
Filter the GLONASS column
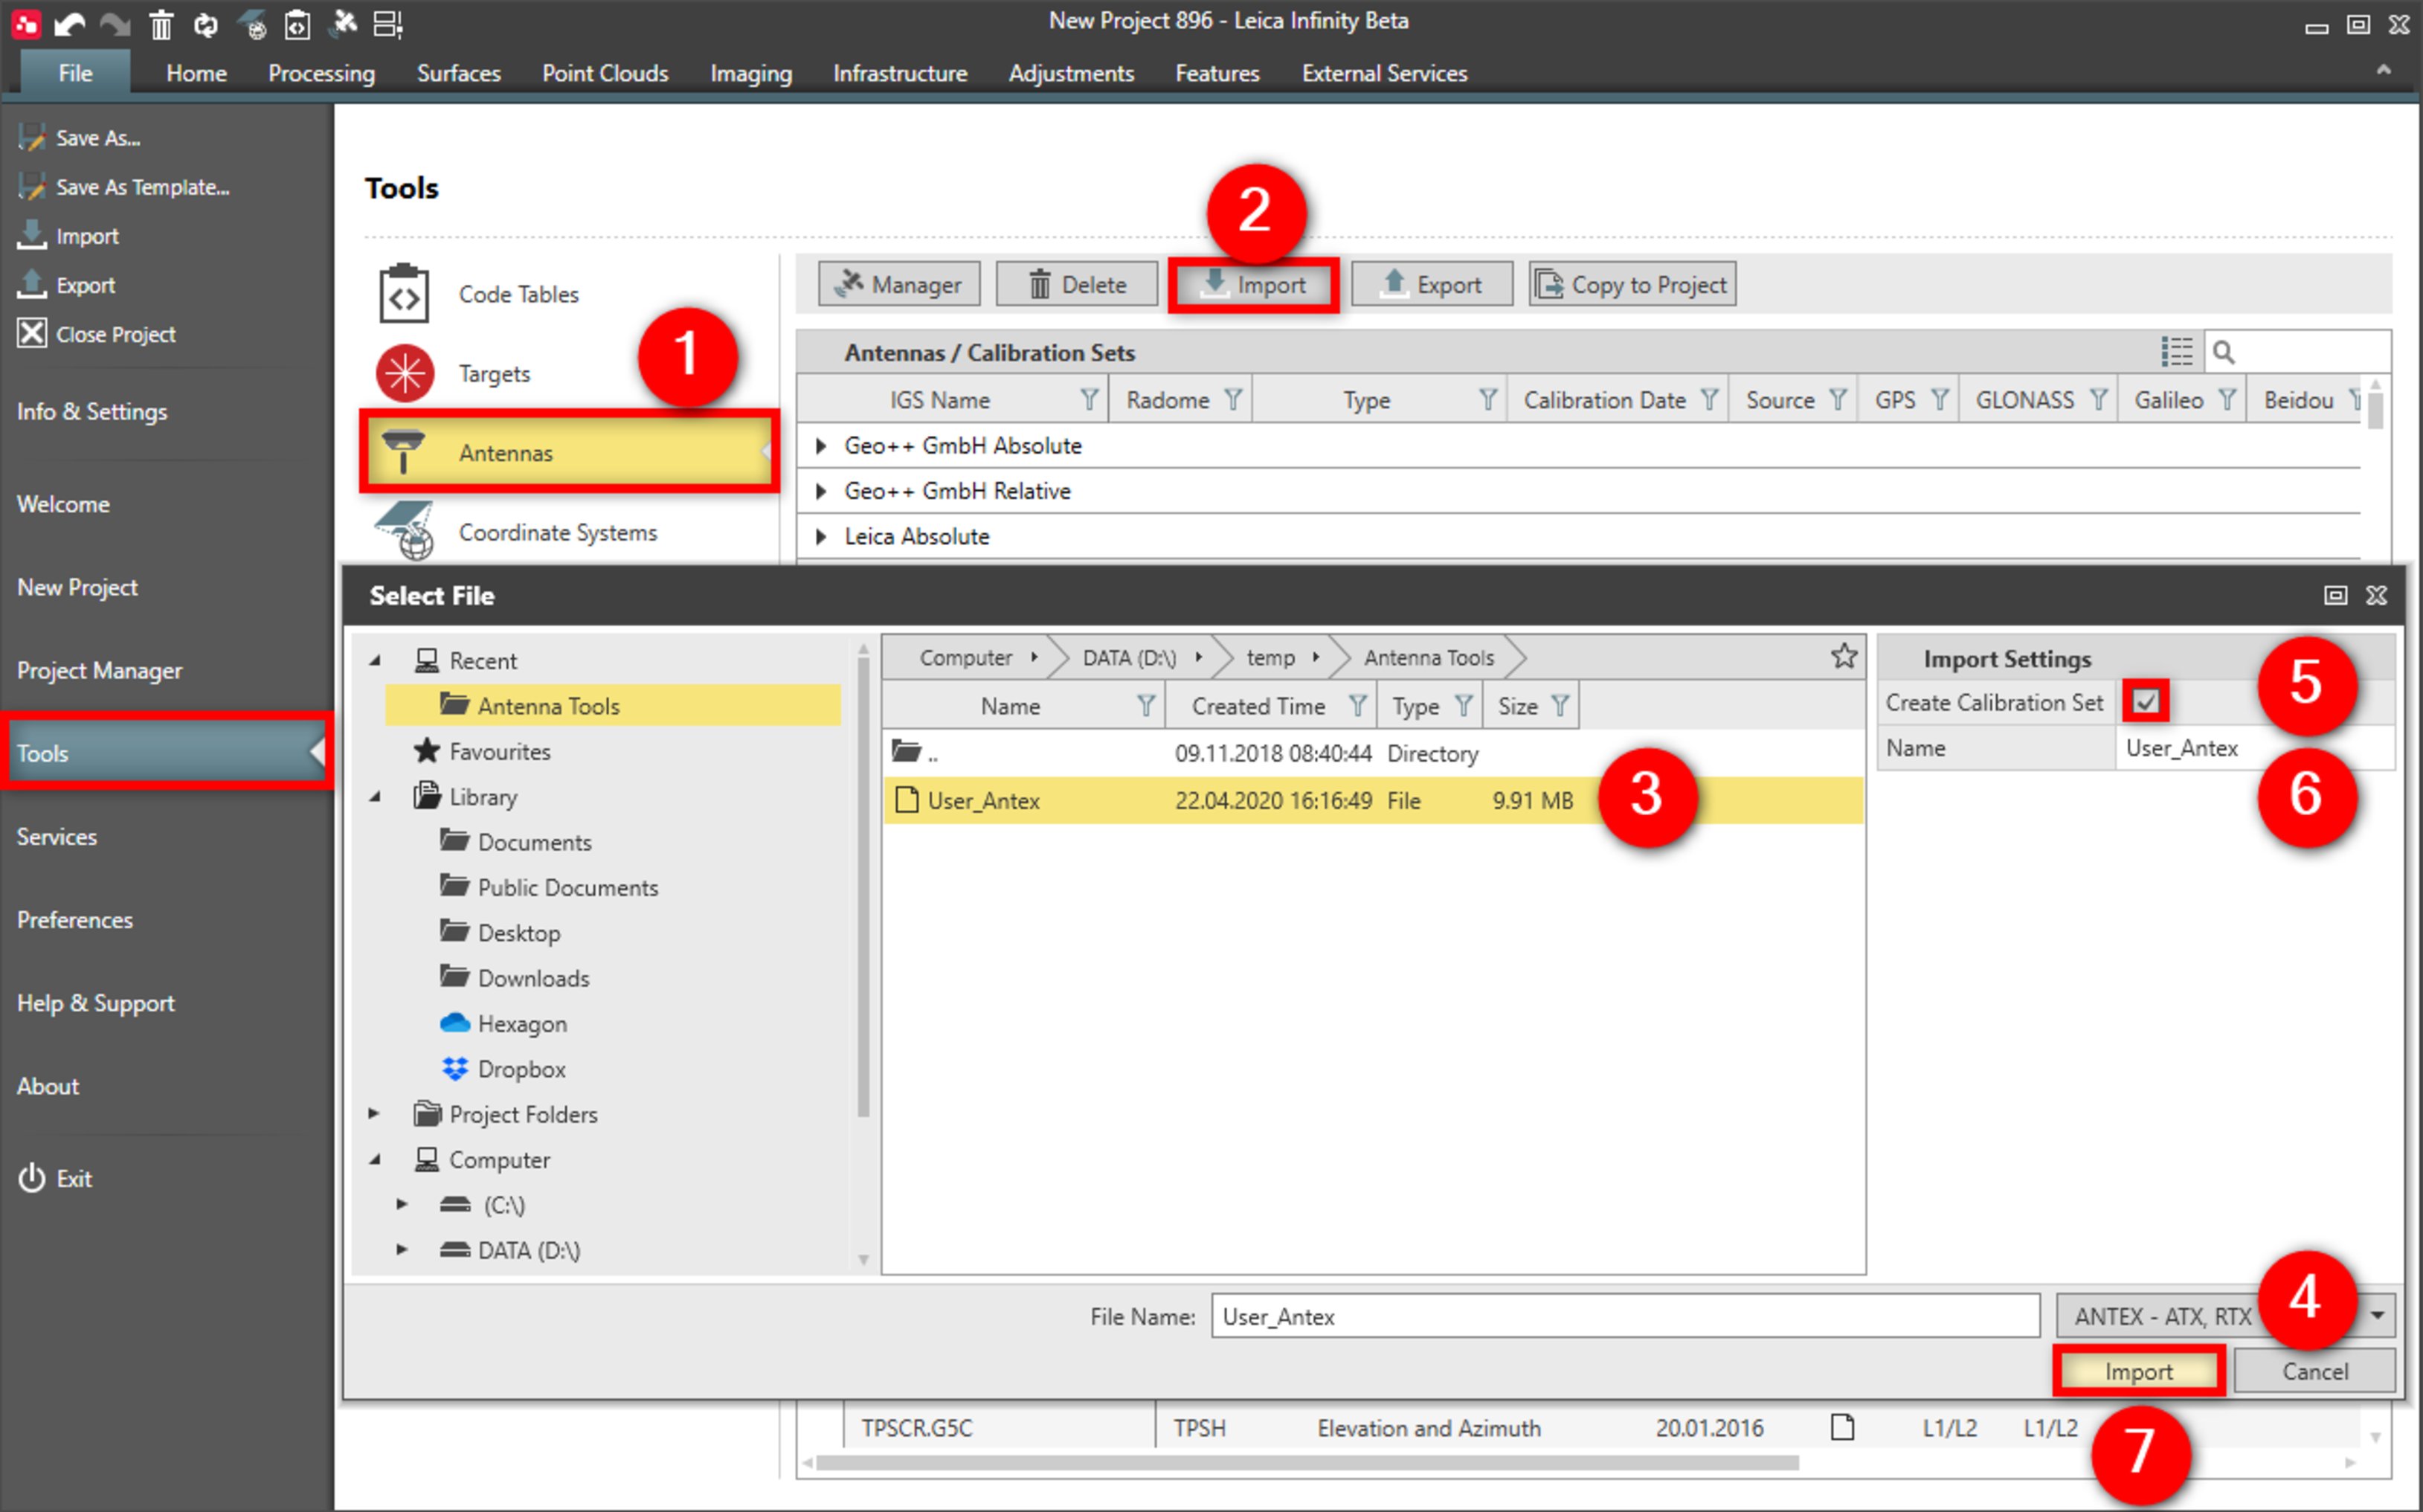pyautogui.click(x=2098, y=400)
